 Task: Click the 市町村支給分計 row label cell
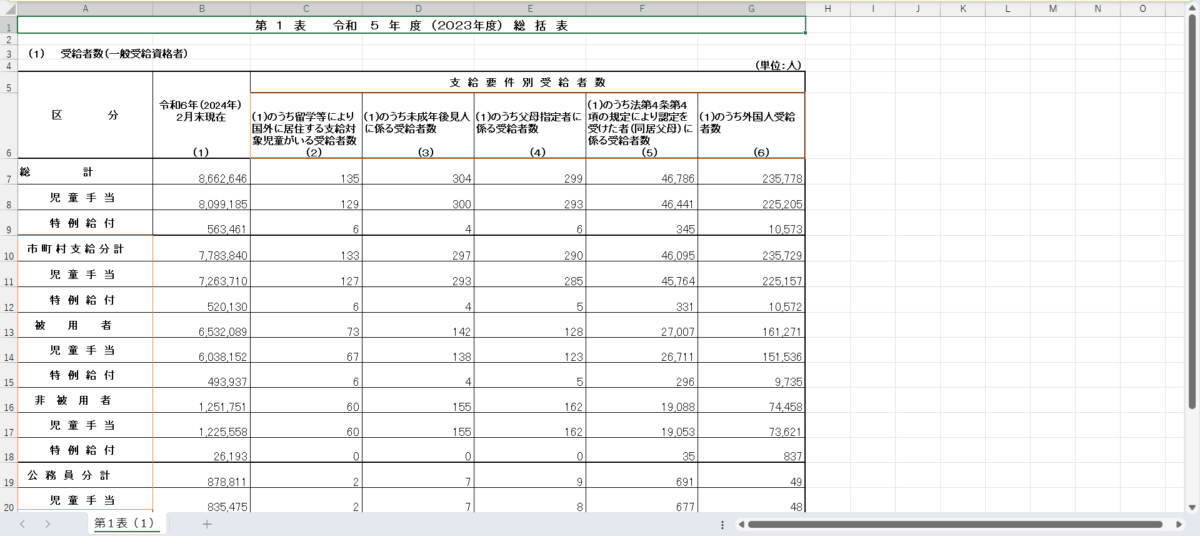[85, 248]
